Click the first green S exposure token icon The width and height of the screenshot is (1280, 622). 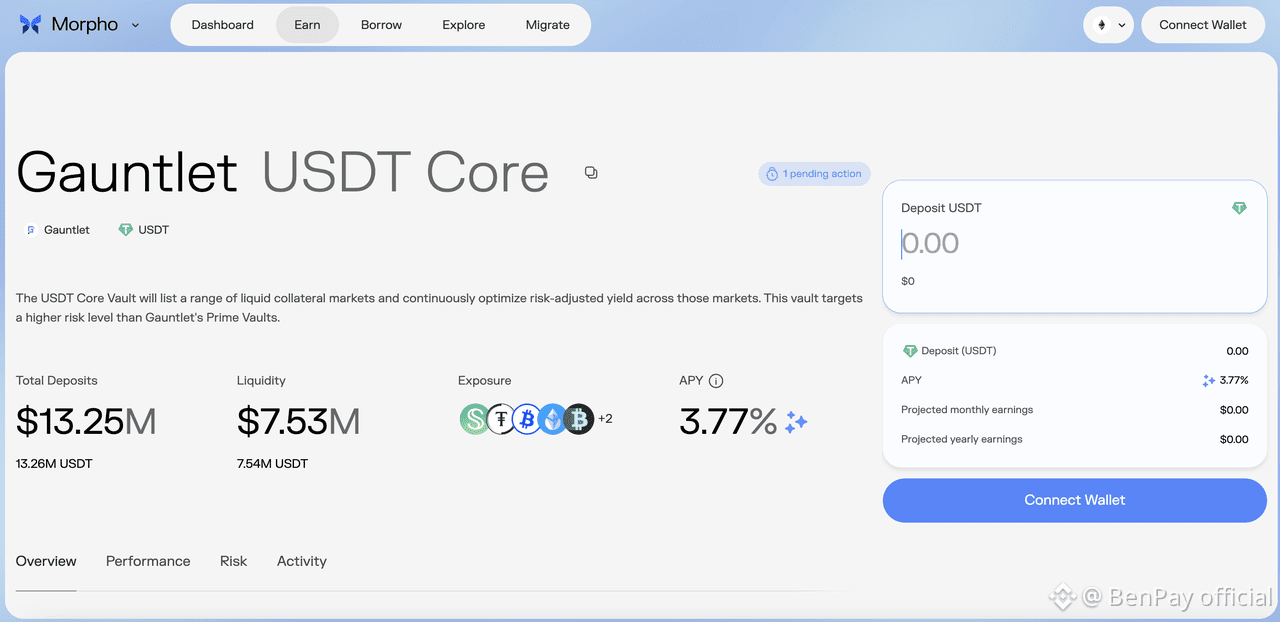pos(474,419)
